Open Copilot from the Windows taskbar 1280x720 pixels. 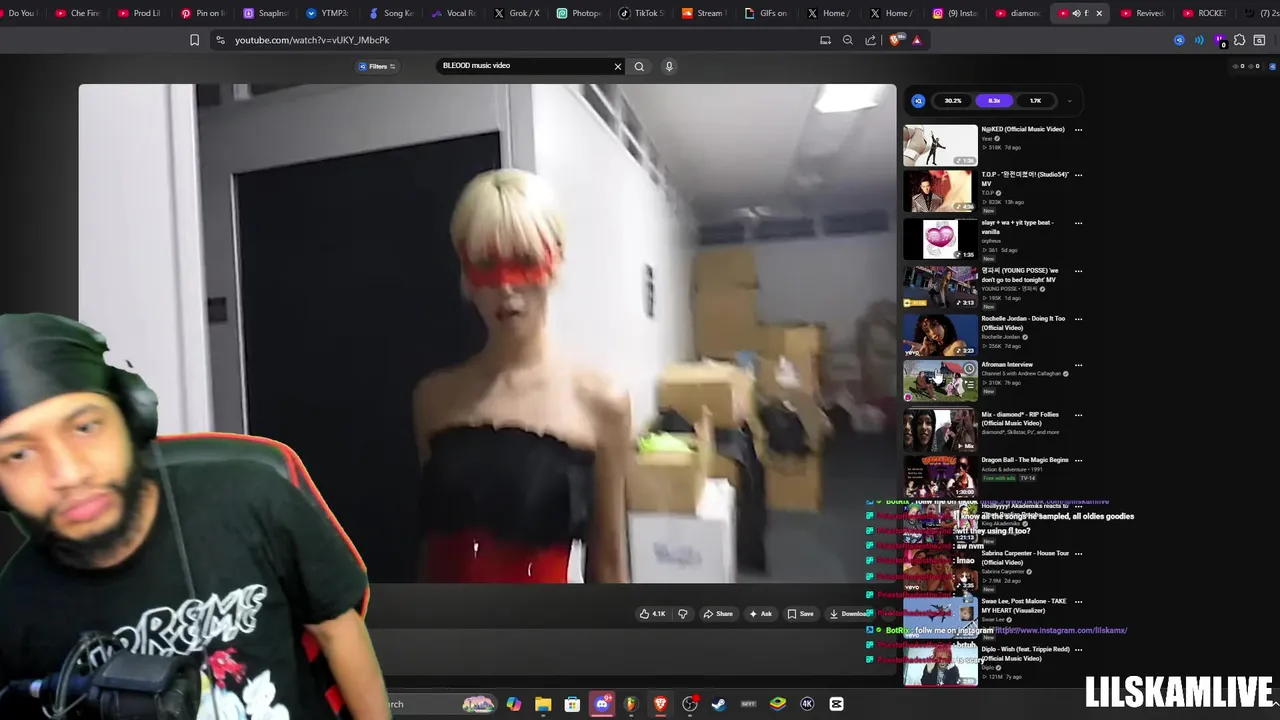(513, 704)
